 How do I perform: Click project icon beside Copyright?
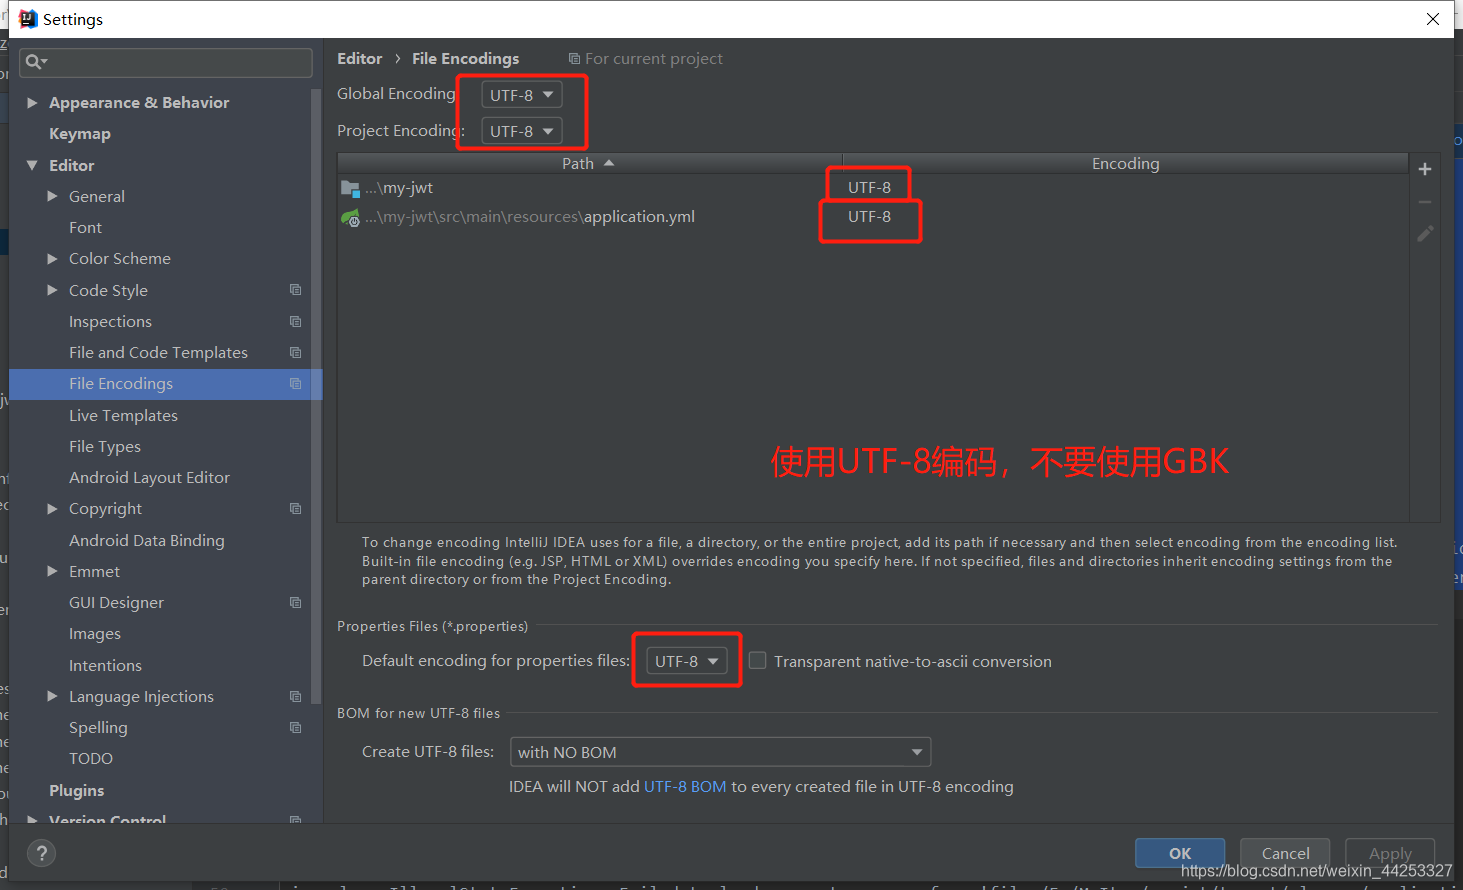295,508
